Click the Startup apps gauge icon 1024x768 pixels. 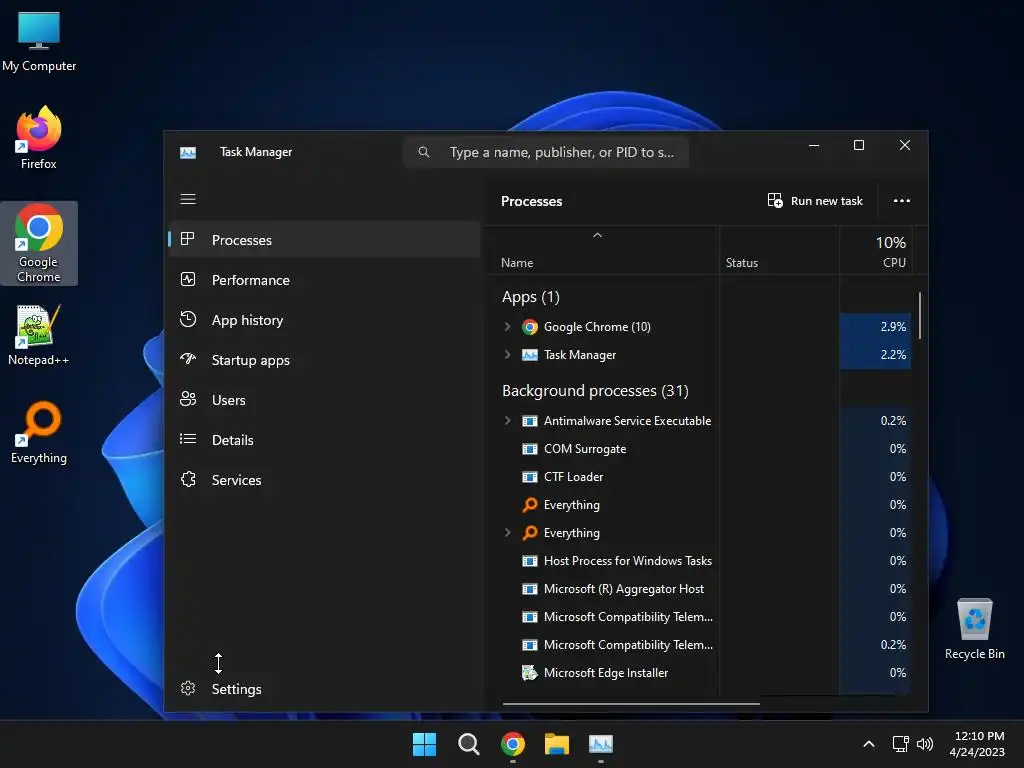187,359
